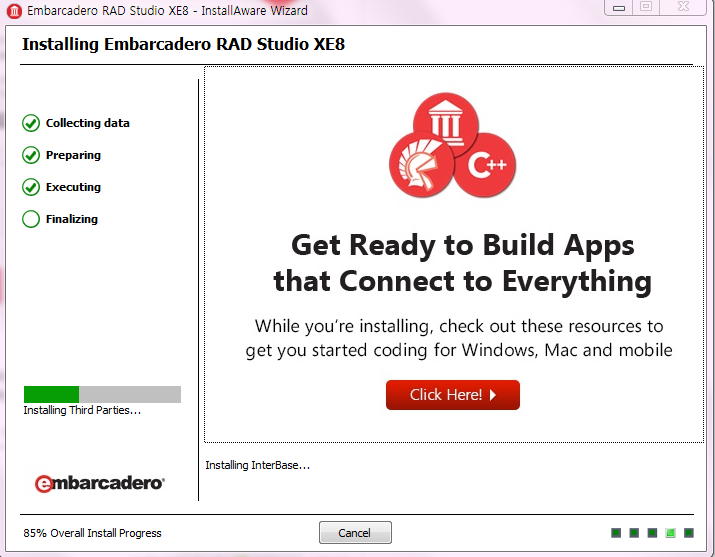Select the Finalizing step label

[72, 219]
